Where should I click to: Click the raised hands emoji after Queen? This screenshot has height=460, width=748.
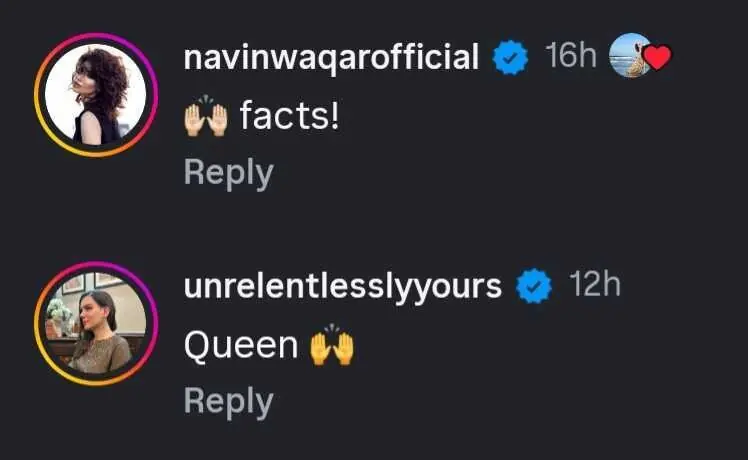331,346
